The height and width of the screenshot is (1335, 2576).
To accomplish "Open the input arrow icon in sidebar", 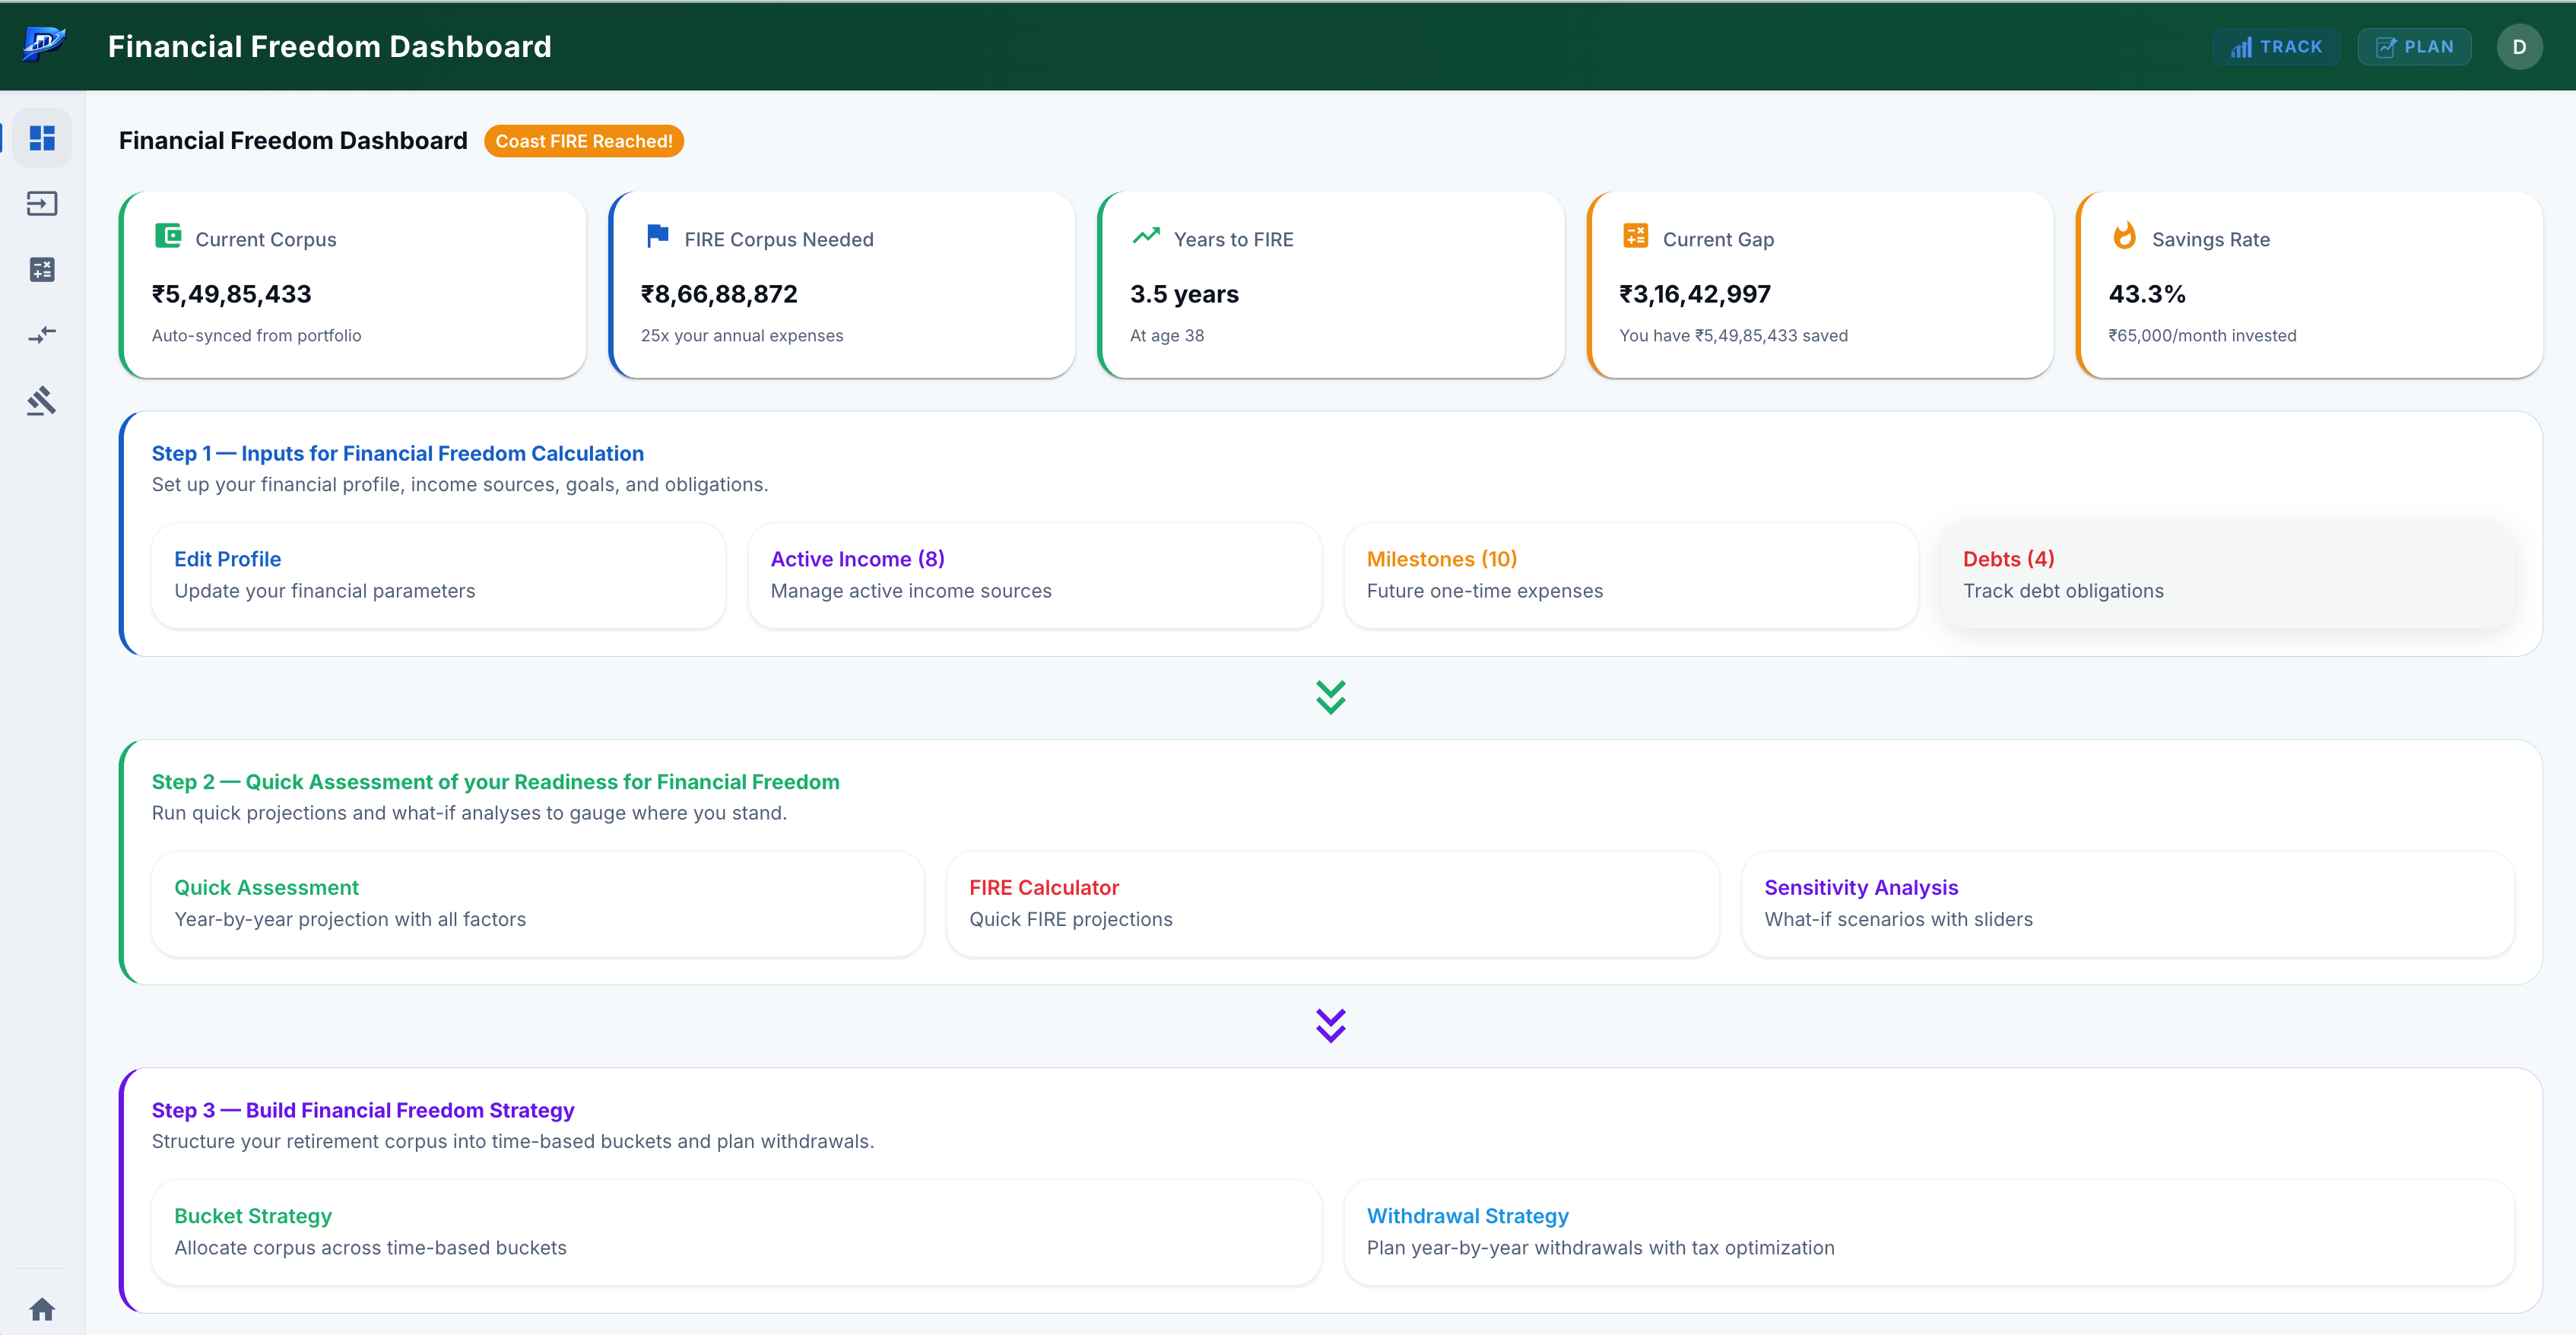I will click(42, 204).
